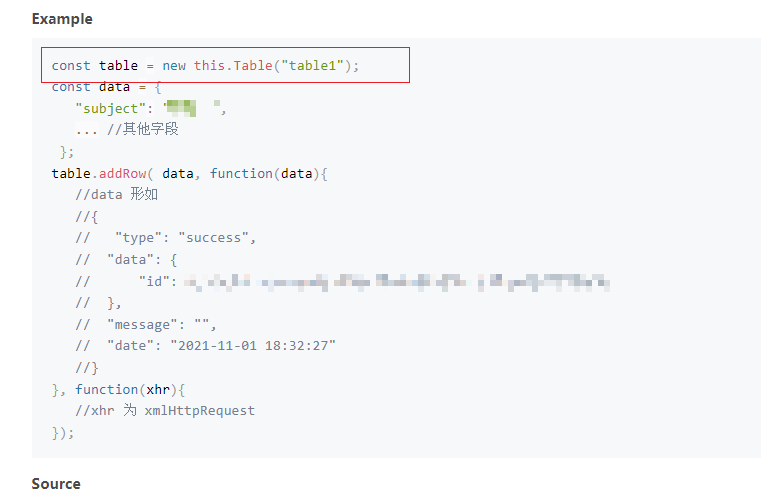761x504 pixels.
Task: Click the date value "2021-11-01 18:32:27"
Action: click(x=256, y=346)
